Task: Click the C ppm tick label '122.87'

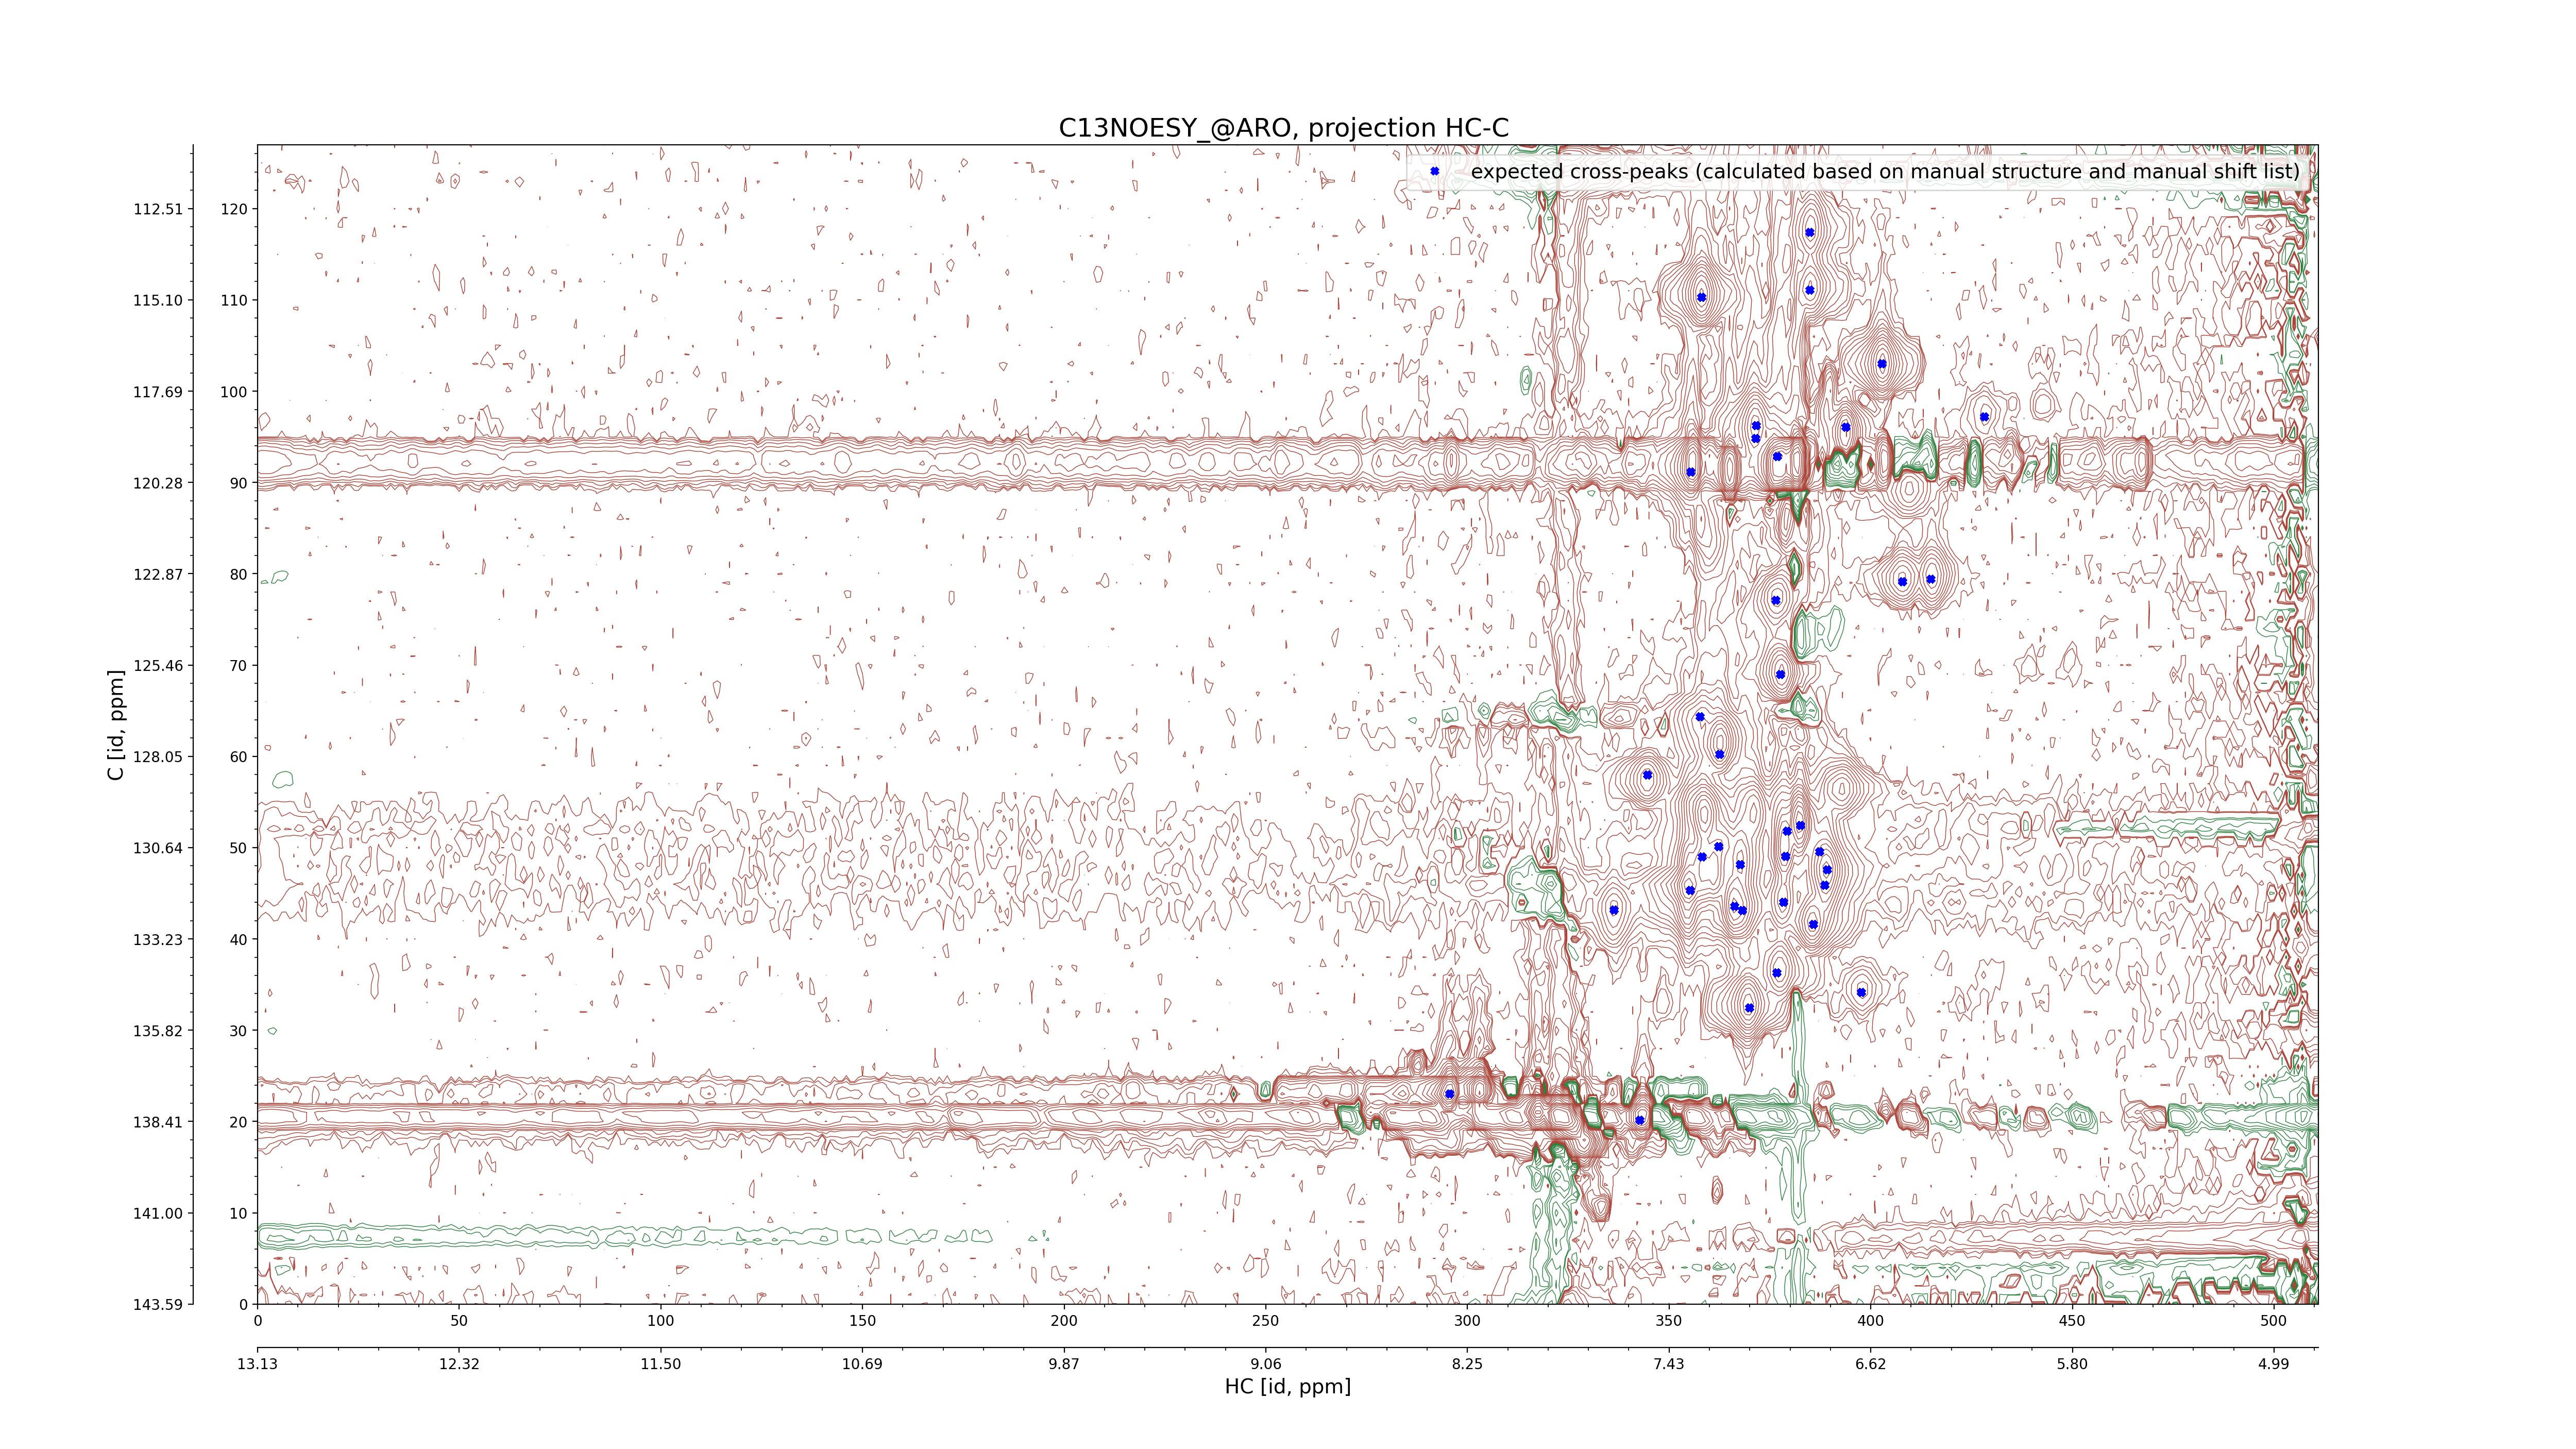Action: 158,574
